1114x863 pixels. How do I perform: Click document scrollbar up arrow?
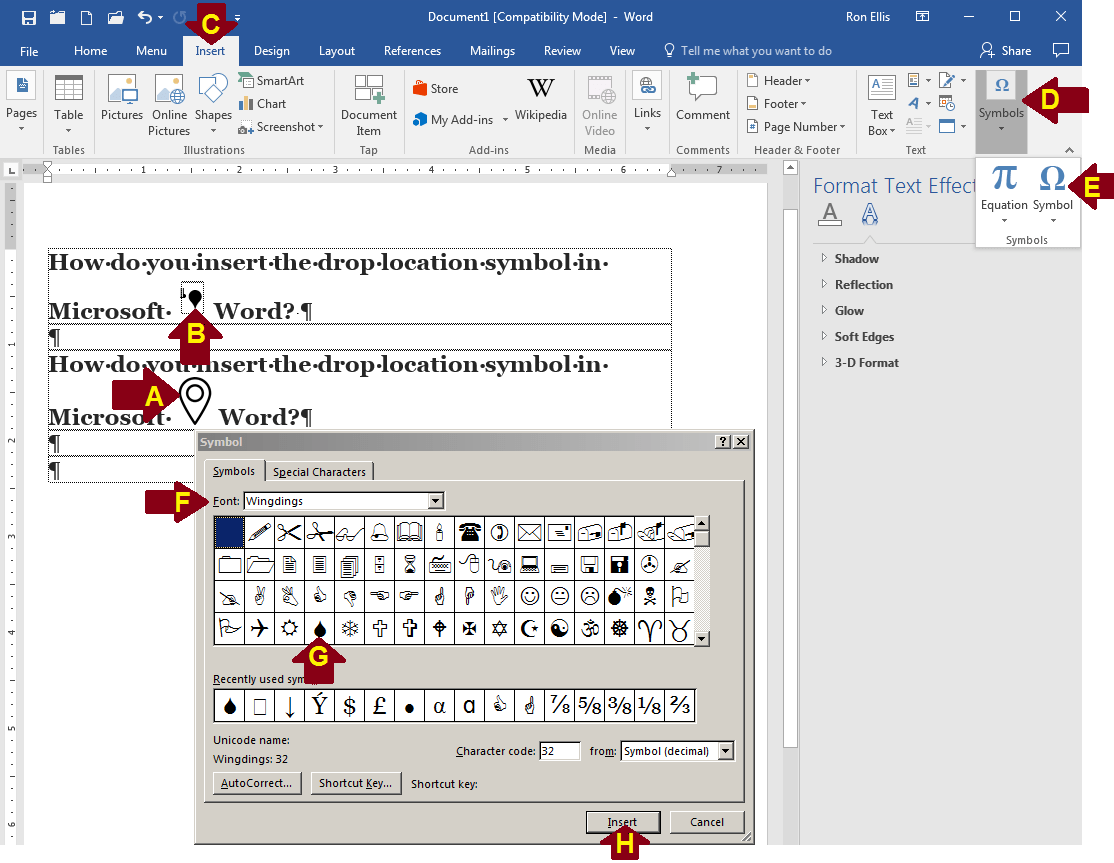(x=790, y=168)
